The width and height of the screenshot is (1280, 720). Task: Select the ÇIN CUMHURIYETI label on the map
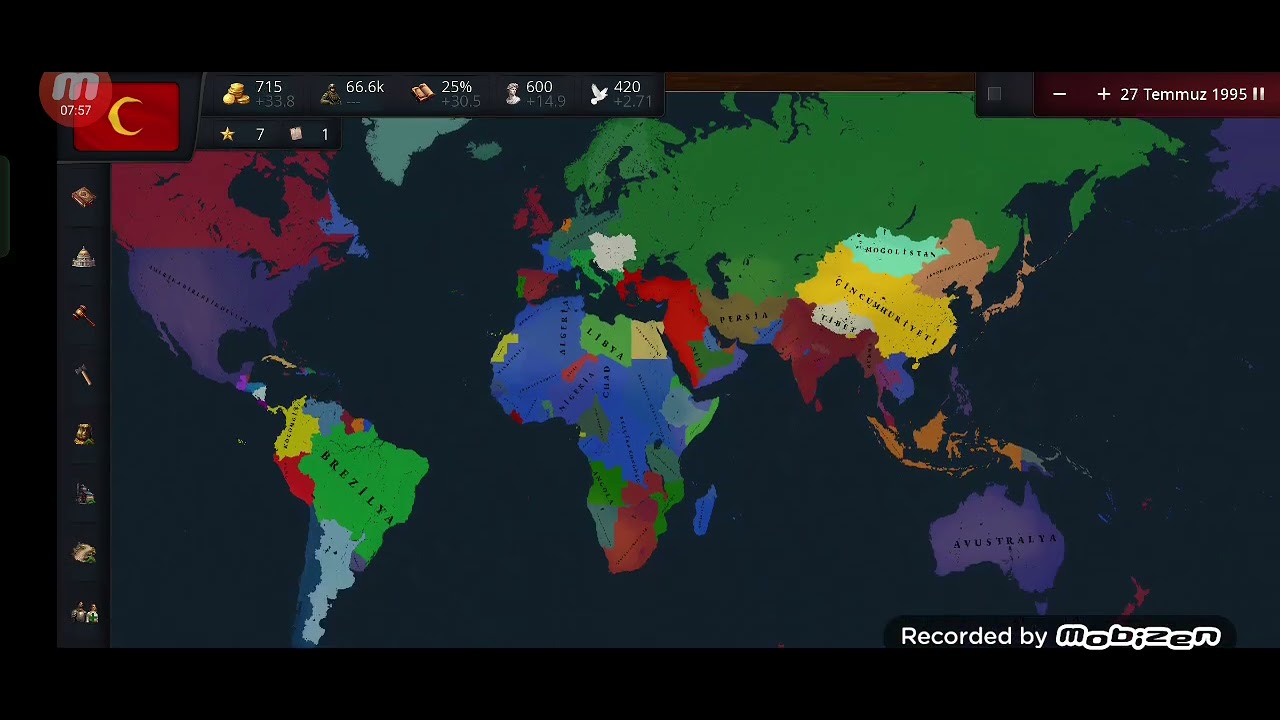pyautogui.click(x=888, y=311)
